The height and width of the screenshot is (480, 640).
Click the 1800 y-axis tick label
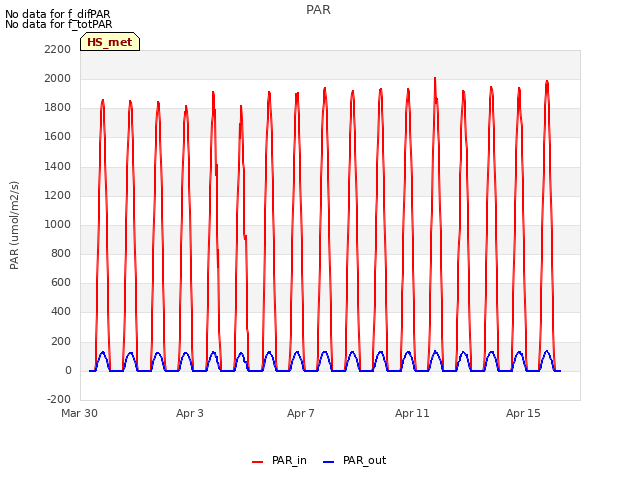pyautogui.click(x=58, y=108)
